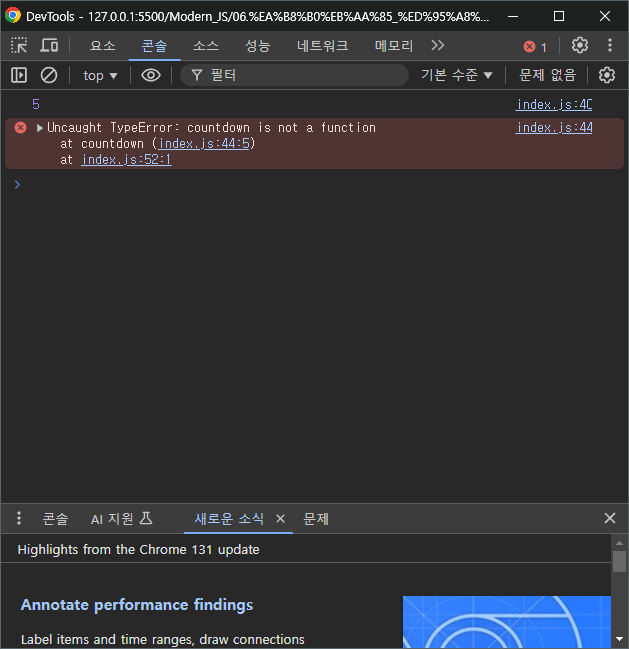Image resolution: width=629 pixels, height=649 pixels.
Task: Click the drawer scrollbar thumb
Action: click(619, 562)
